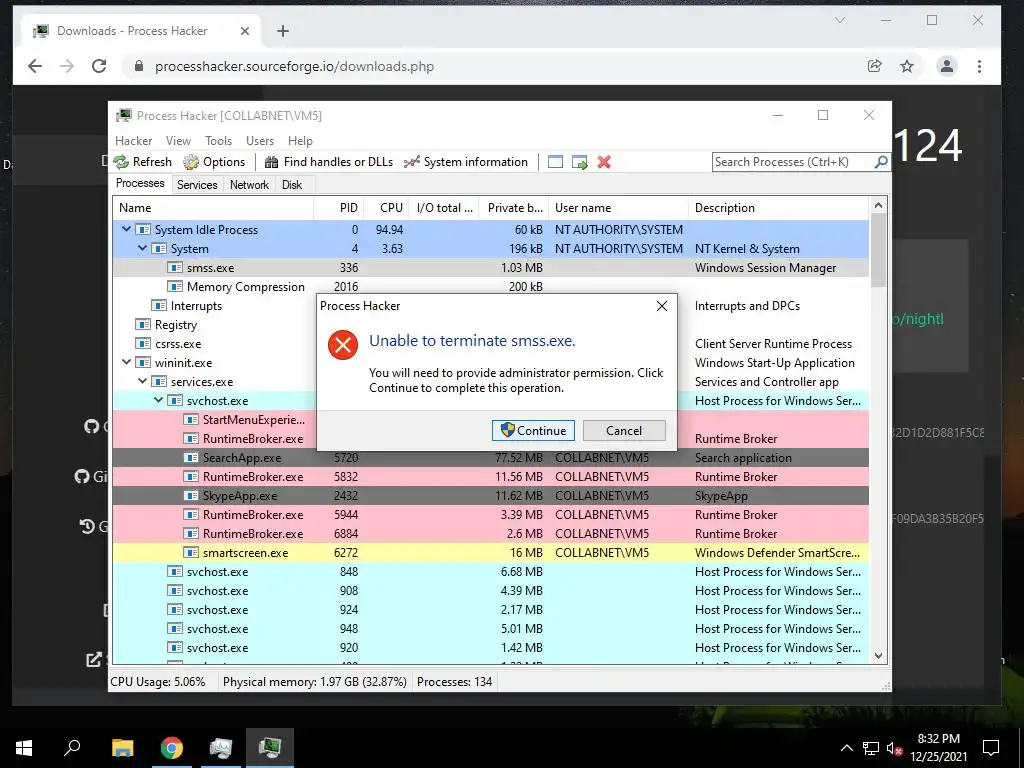Click the red X terminate toolbar icon
Viewport: 1024px width, 768px height.
tap(604, 162)
